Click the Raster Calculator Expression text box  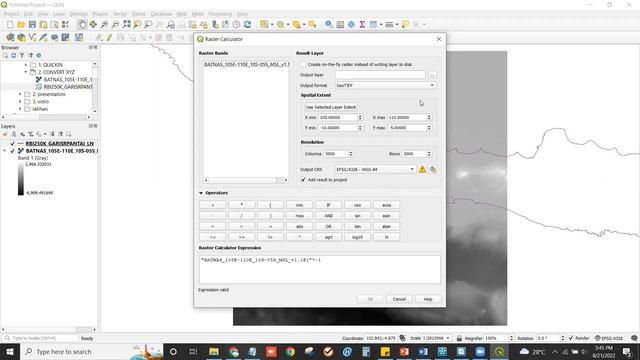pos(320,269)
